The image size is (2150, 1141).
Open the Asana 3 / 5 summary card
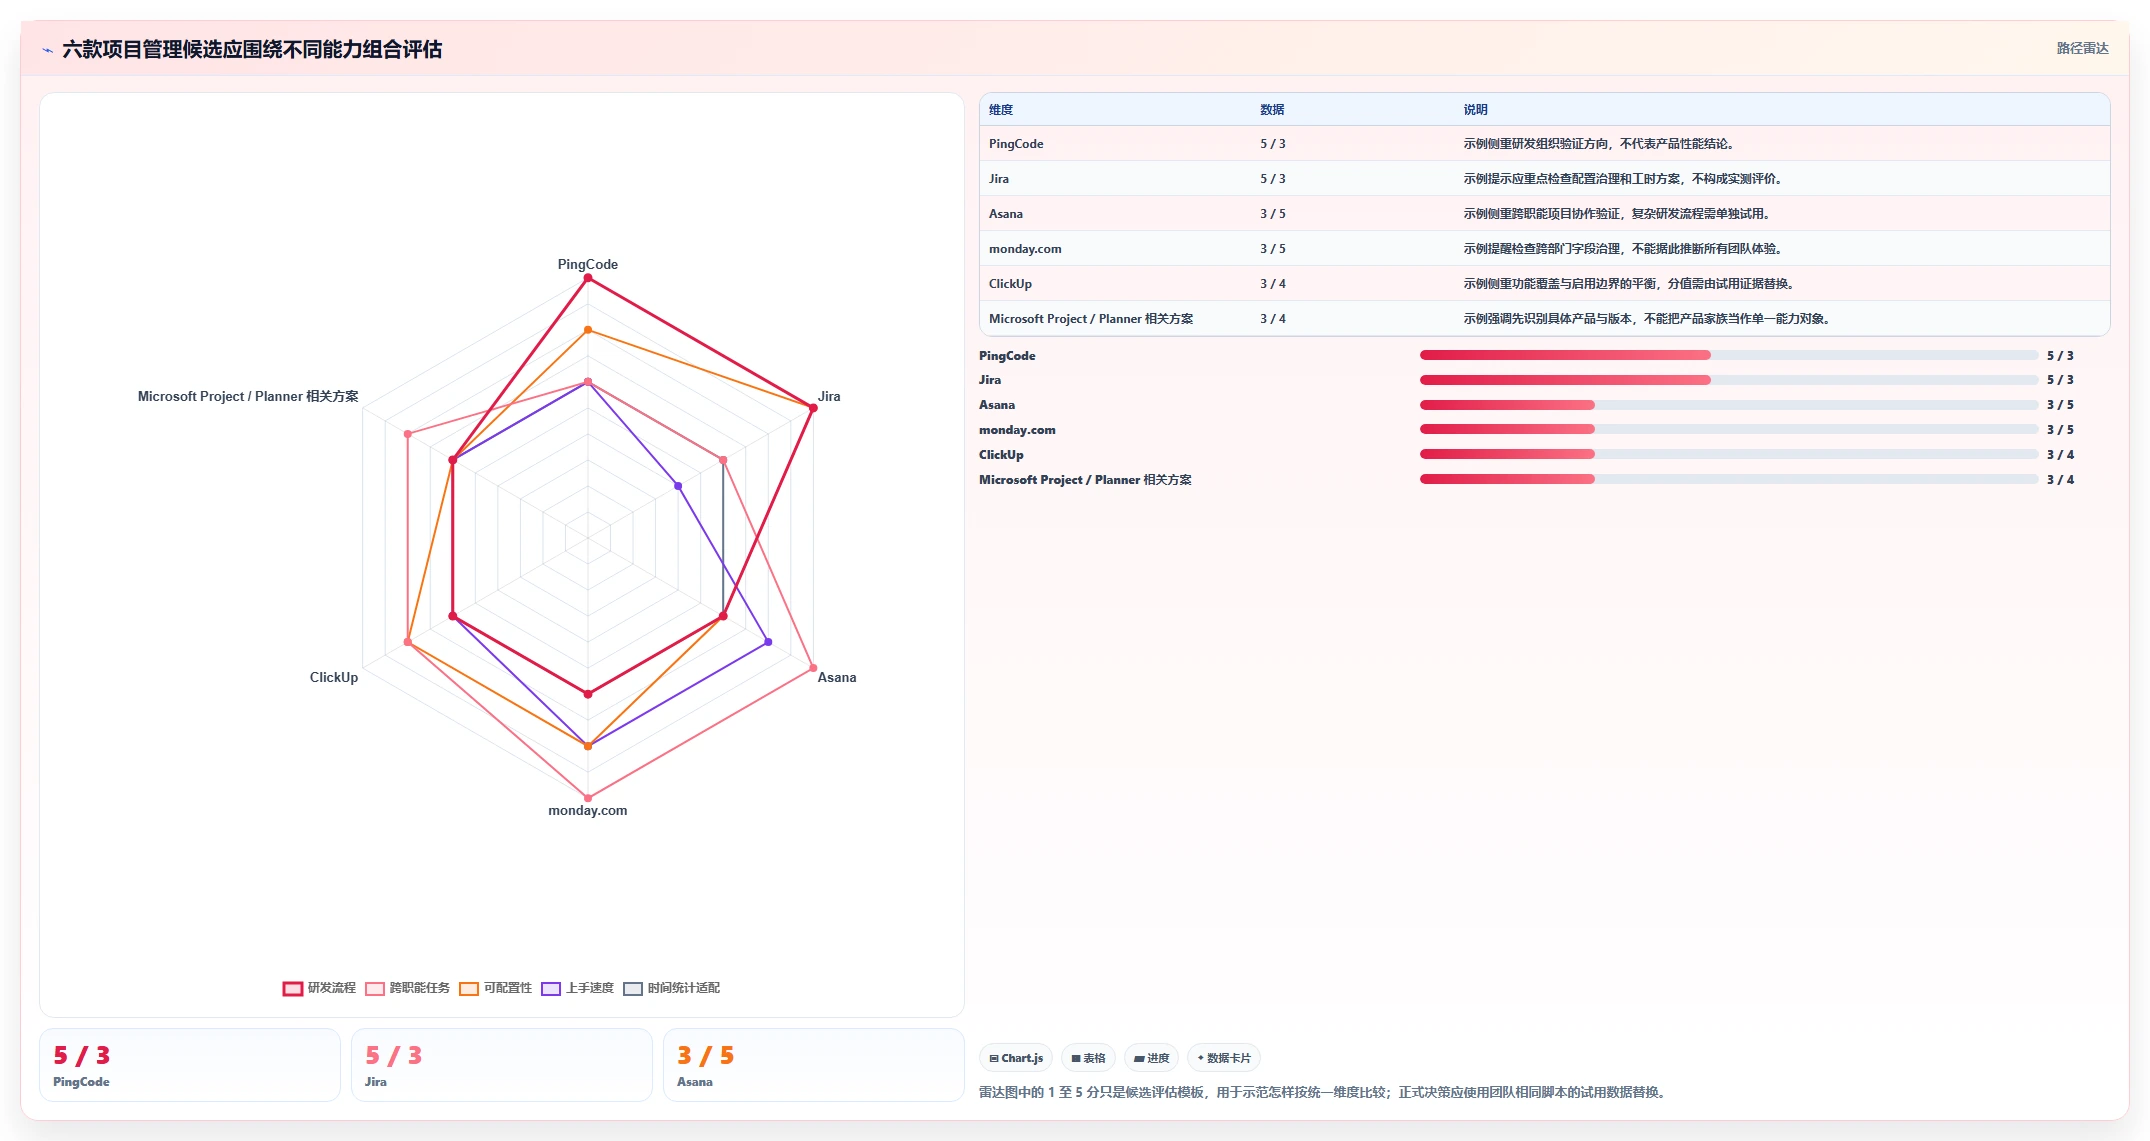click(813, 1065)
